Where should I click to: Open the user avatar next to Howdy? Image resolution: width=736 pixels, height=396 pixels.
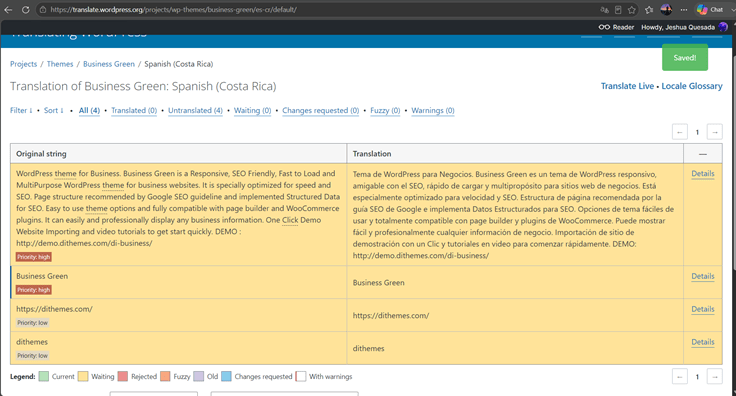(723, 27)
